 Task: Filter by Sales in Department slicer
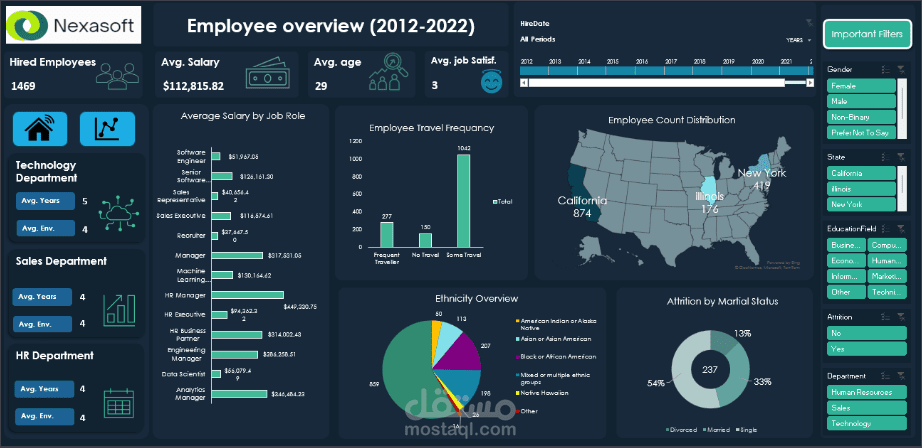(x=867, y=407)
